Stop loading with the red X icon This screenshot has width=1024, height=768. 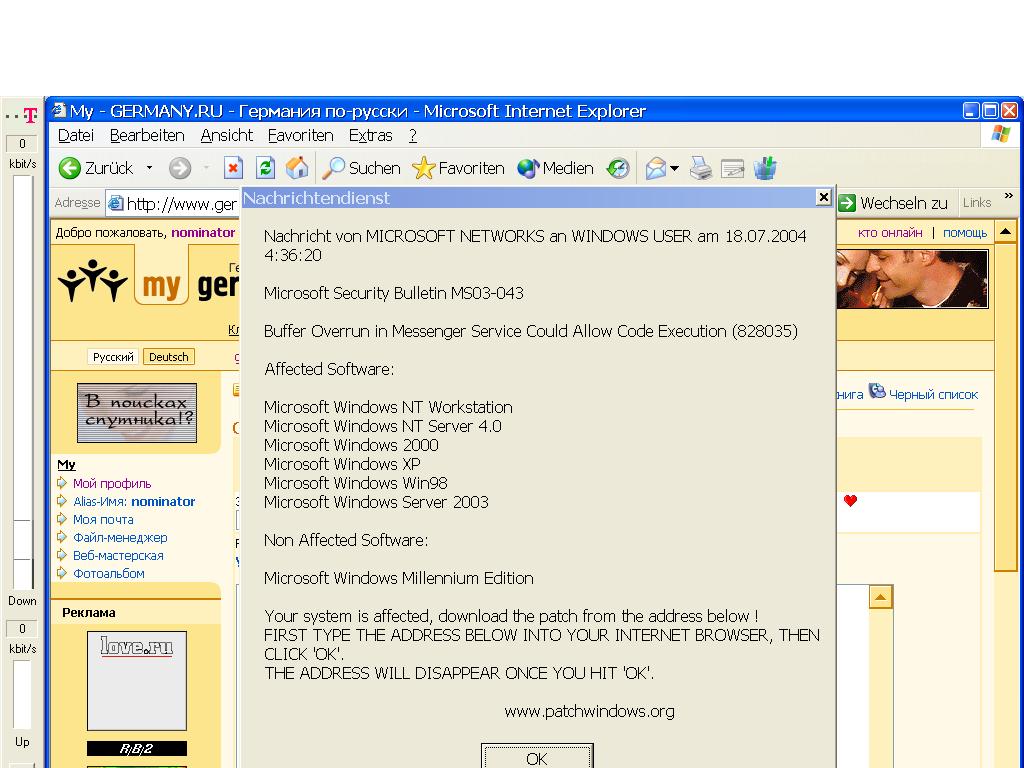coord(233,168)
